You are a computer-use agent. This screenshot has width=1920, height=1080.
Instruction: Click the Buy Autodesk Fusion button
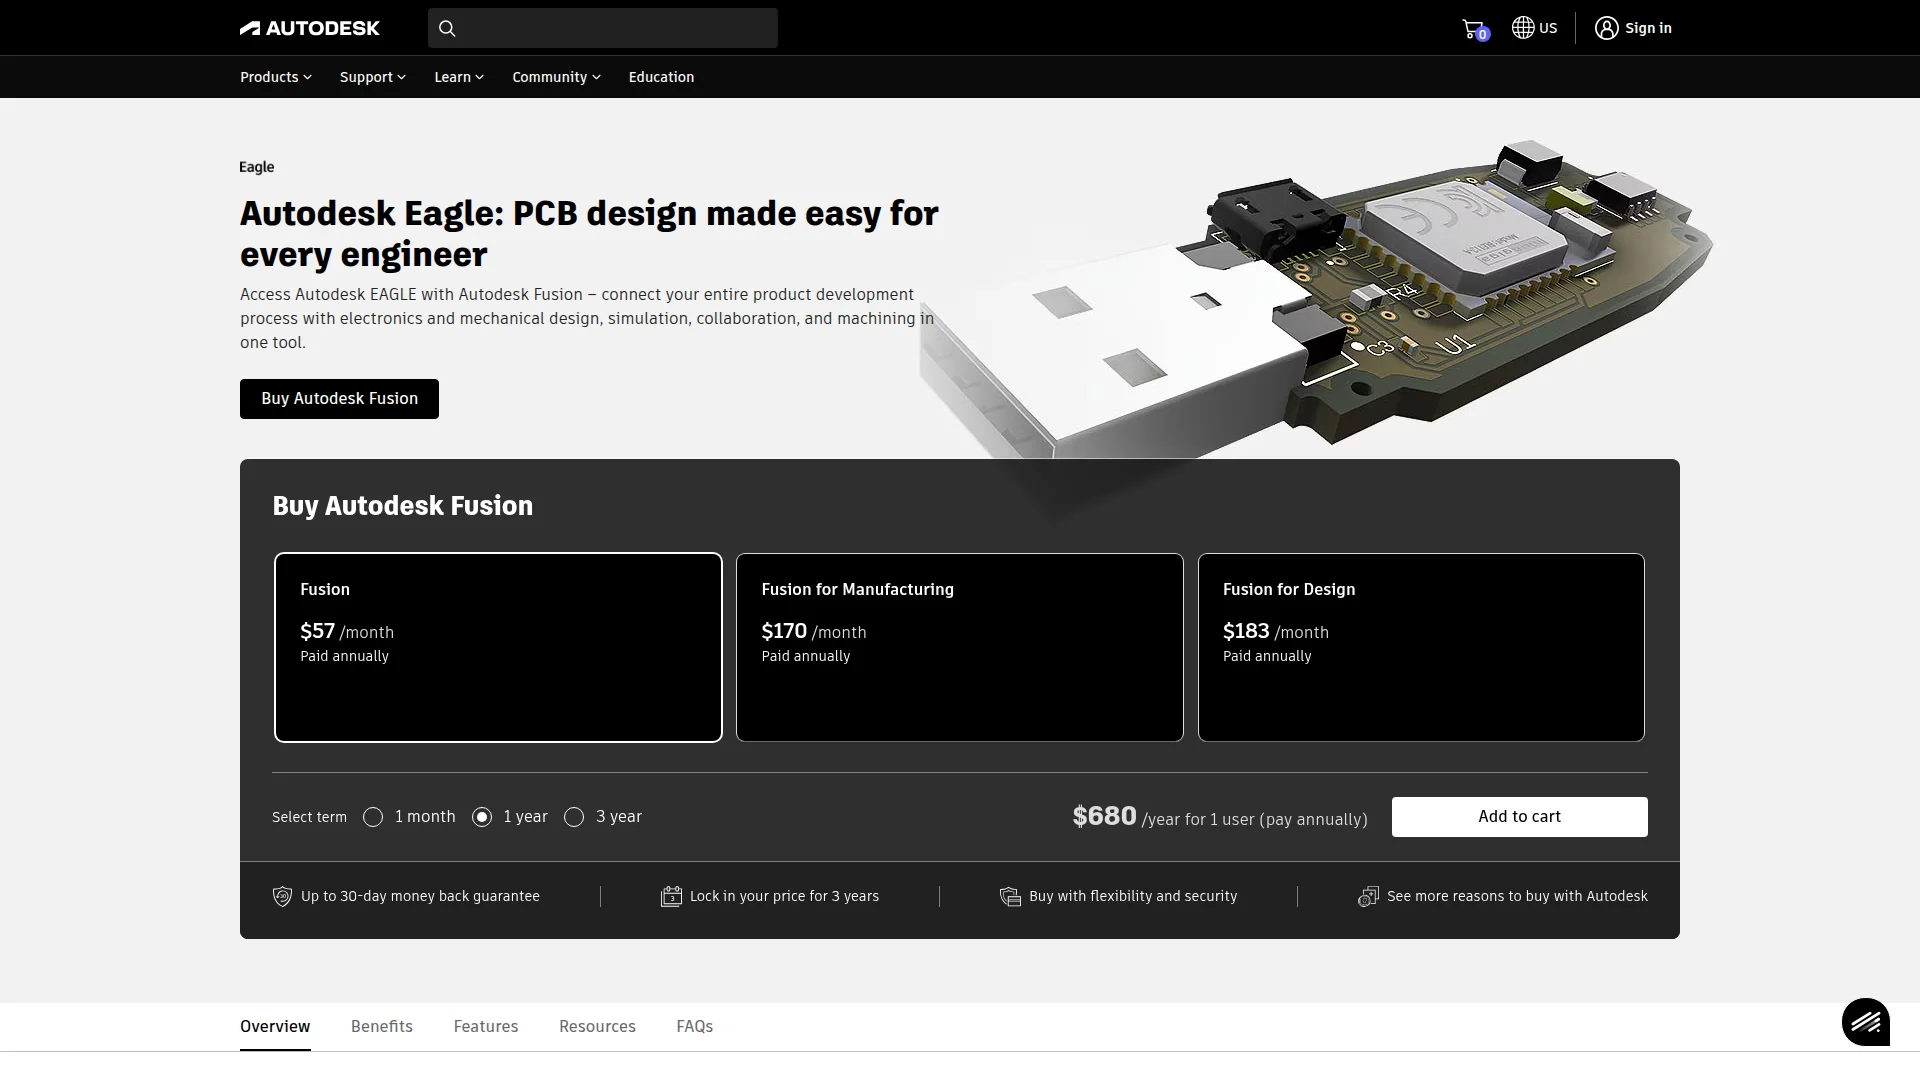[x=339, y=399]
